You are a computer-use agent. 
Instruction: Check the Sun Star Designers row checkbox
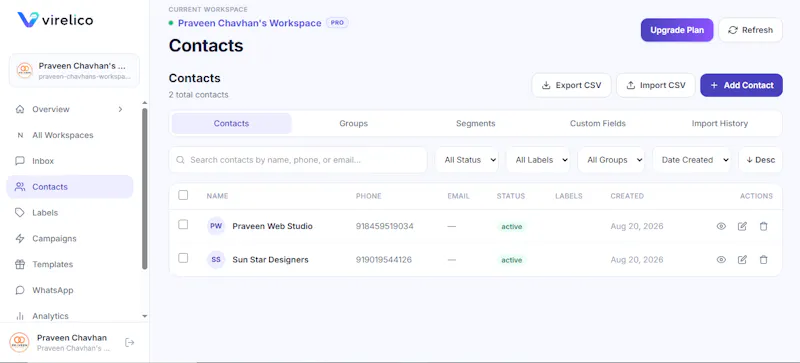click(183, 258)
